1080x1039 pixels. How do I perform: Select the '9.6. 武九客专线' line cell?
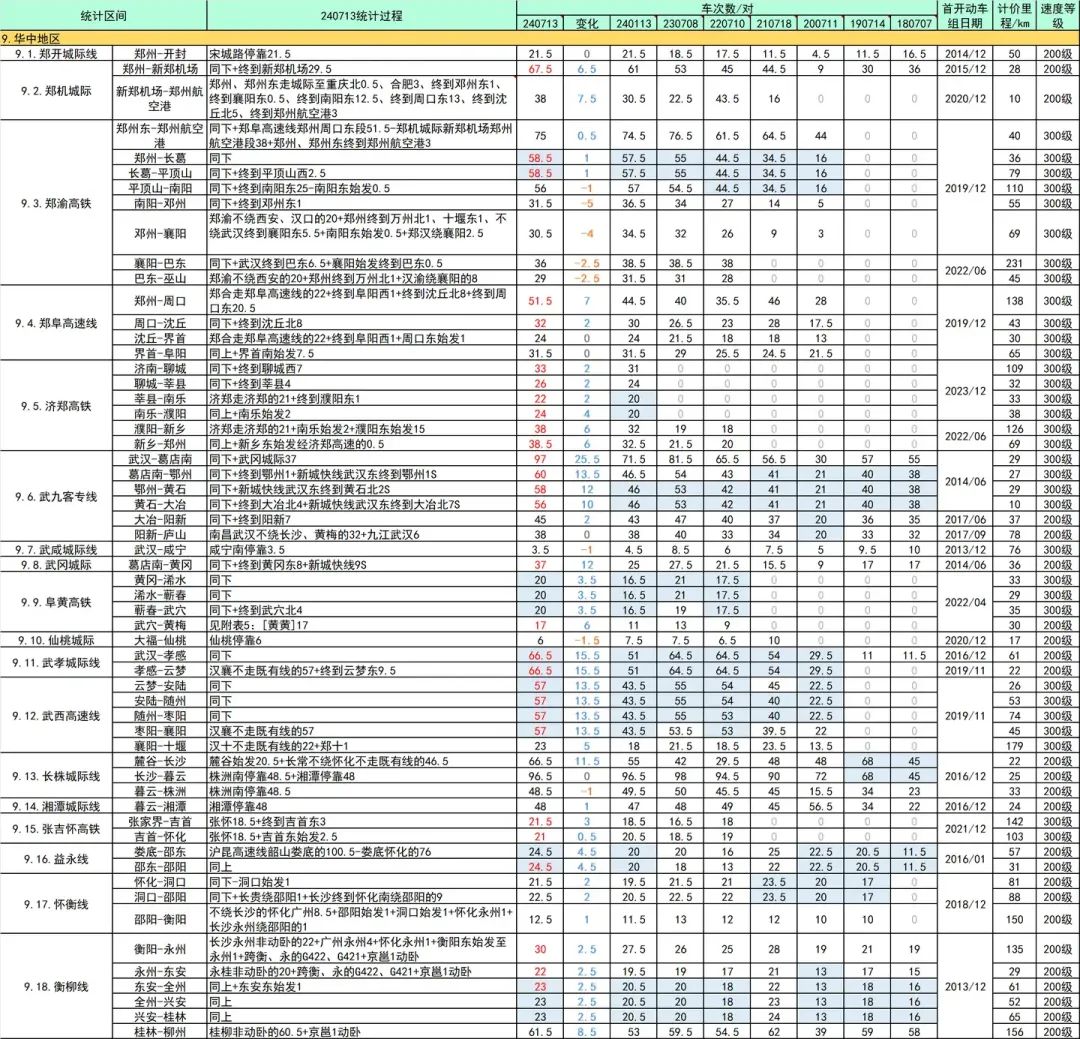point(56,497)
